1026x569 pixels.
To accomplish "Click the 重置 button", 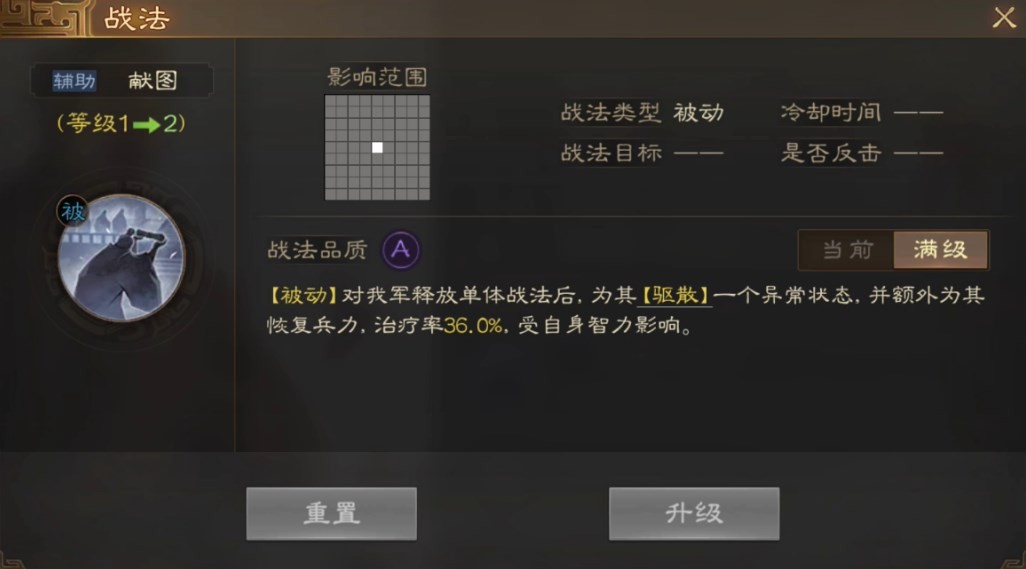I will (331, 513).
